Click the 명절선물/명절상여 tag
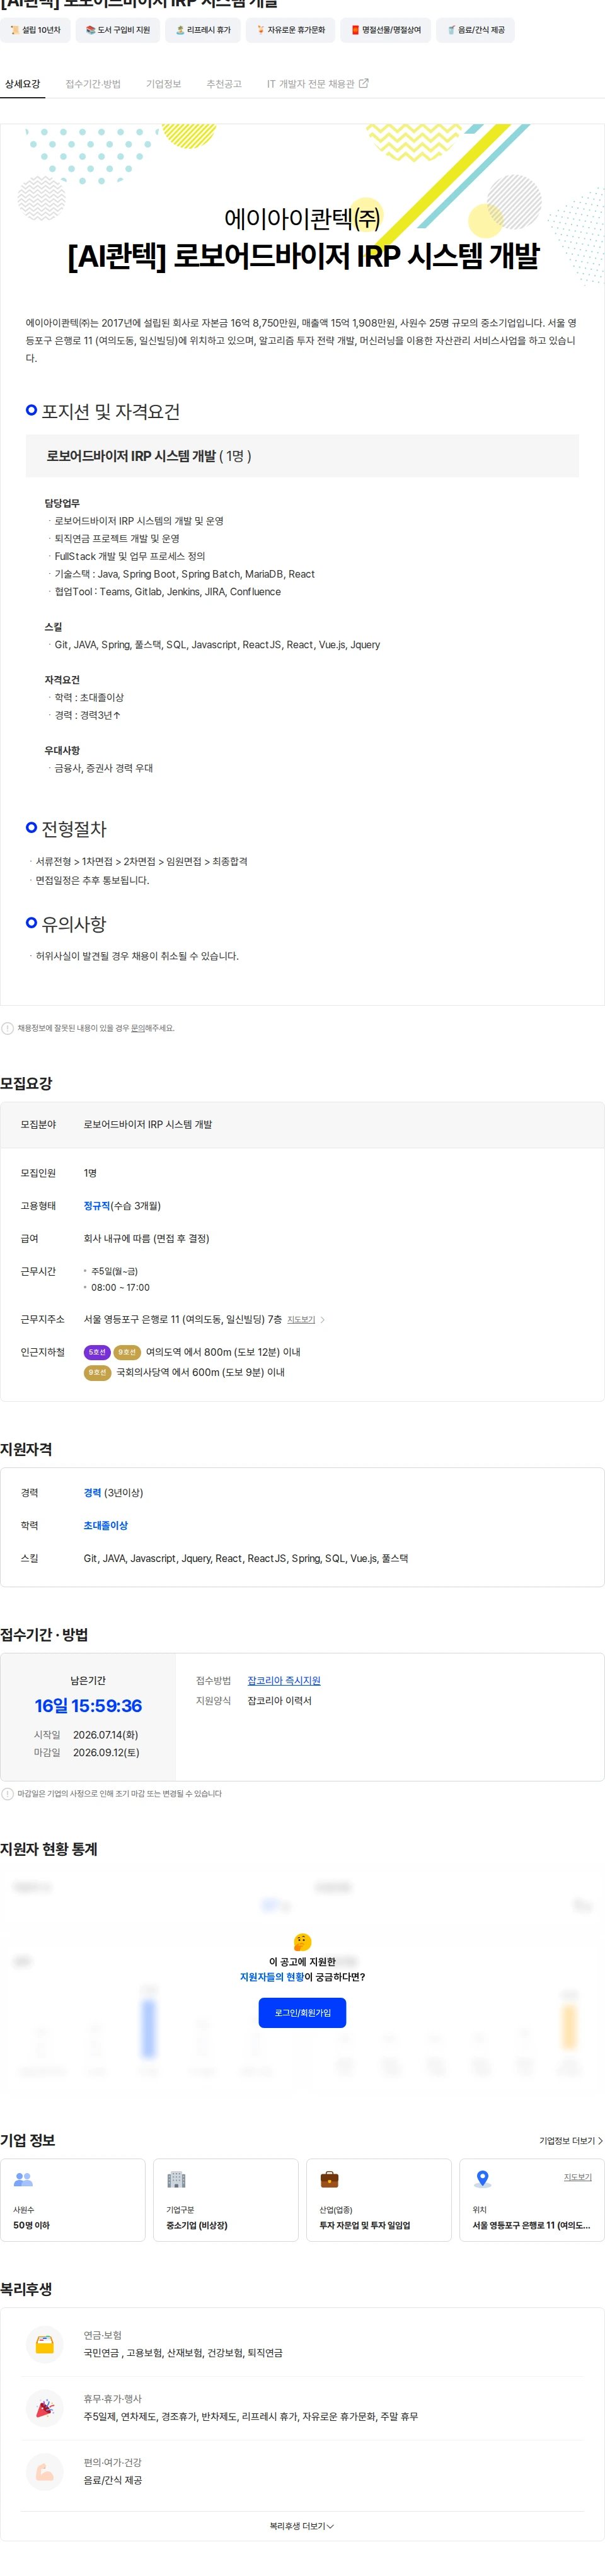Viewport: 605px width, 2576px height. pos(386,30)
